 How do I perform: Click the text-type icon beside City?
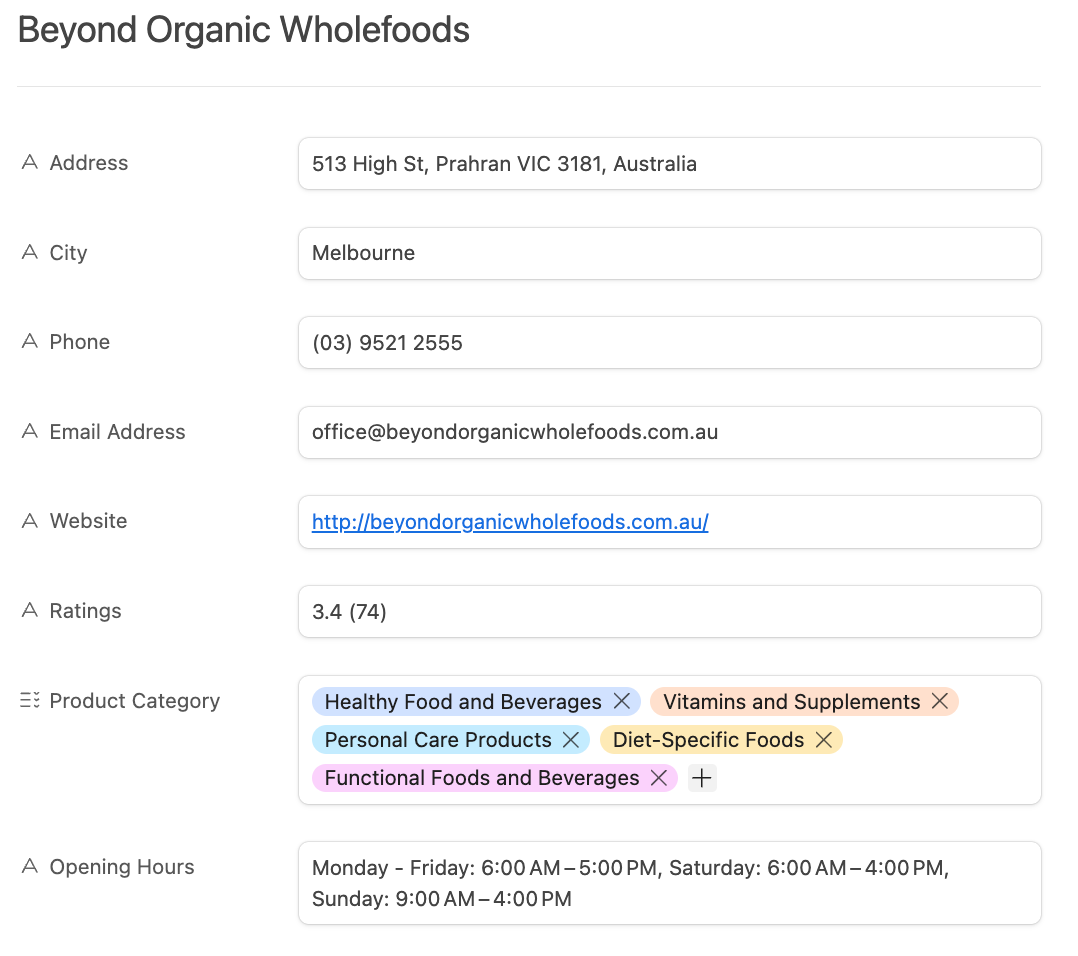[30, 252]
